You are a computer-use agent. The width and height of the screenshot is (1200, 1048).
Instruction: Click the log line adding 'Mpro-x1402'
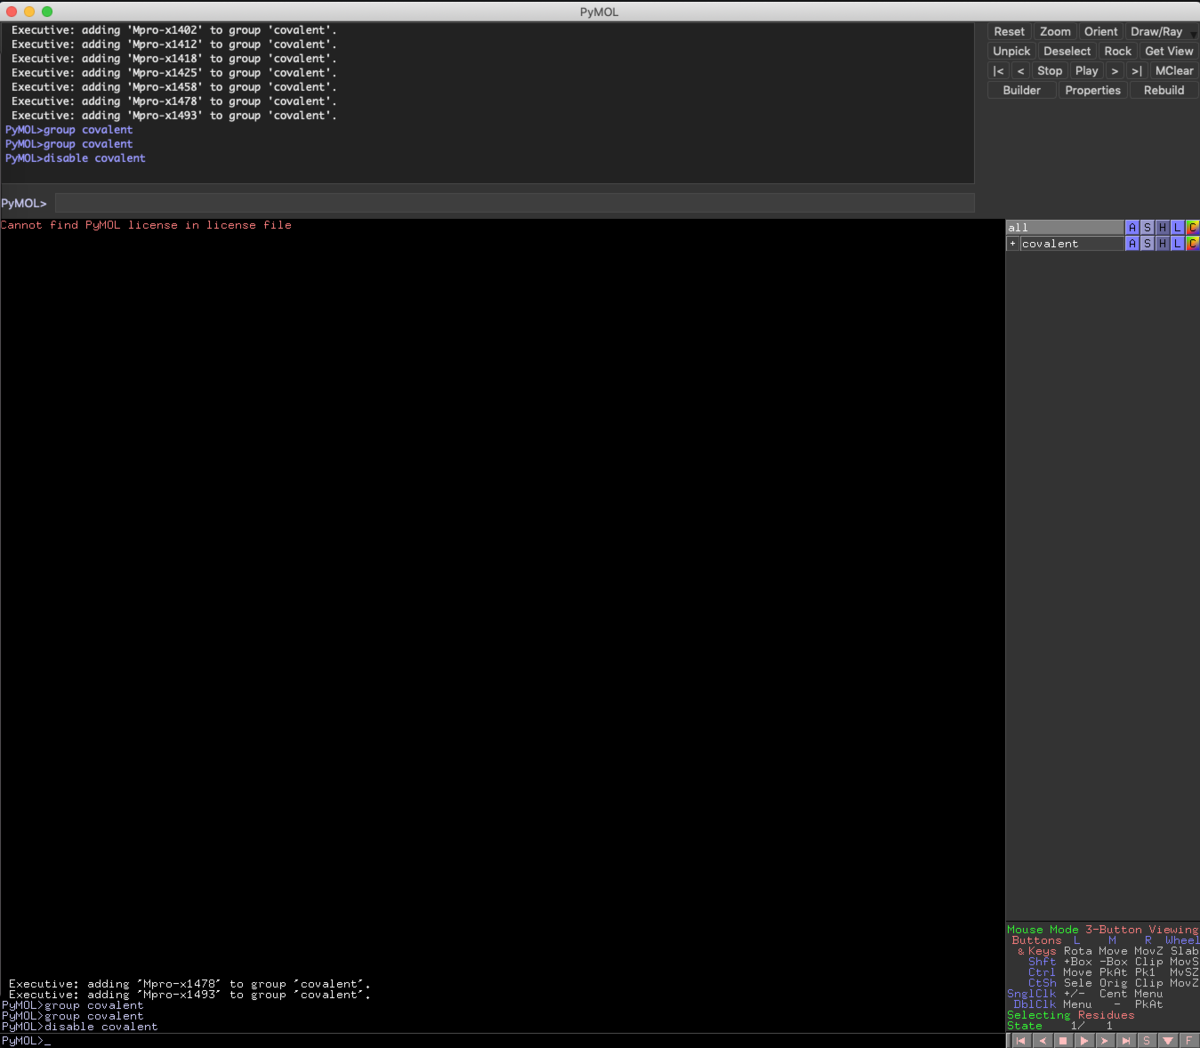coord(174,30)
